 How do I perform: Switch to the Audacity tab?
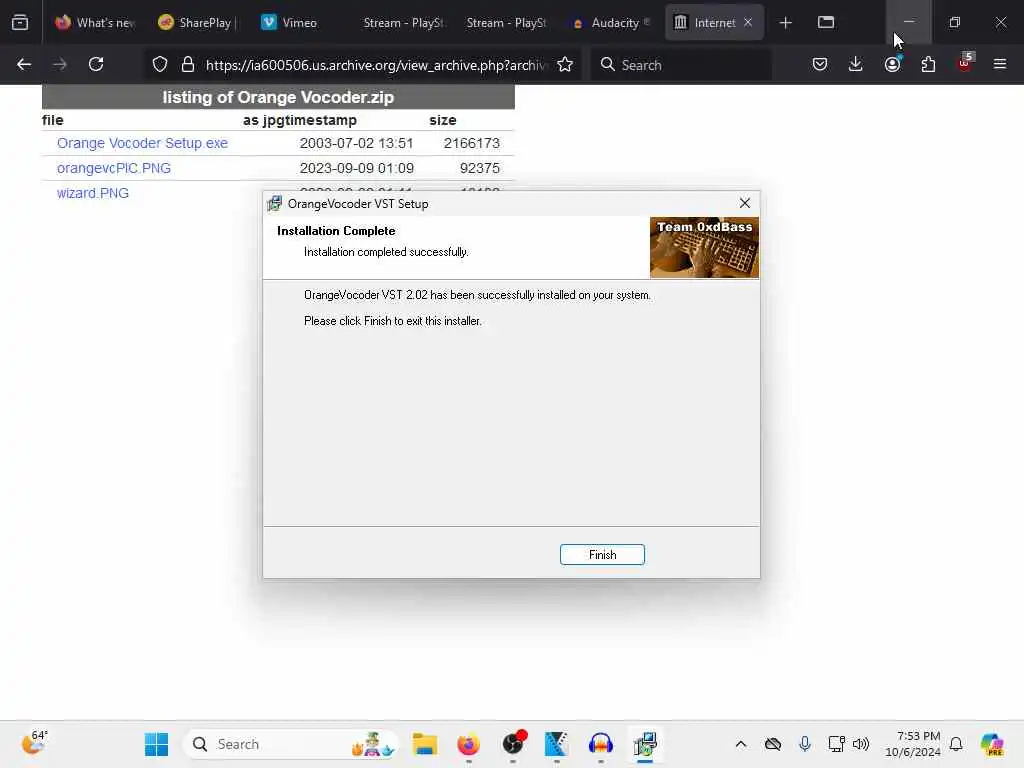click(x=611, y=23)
